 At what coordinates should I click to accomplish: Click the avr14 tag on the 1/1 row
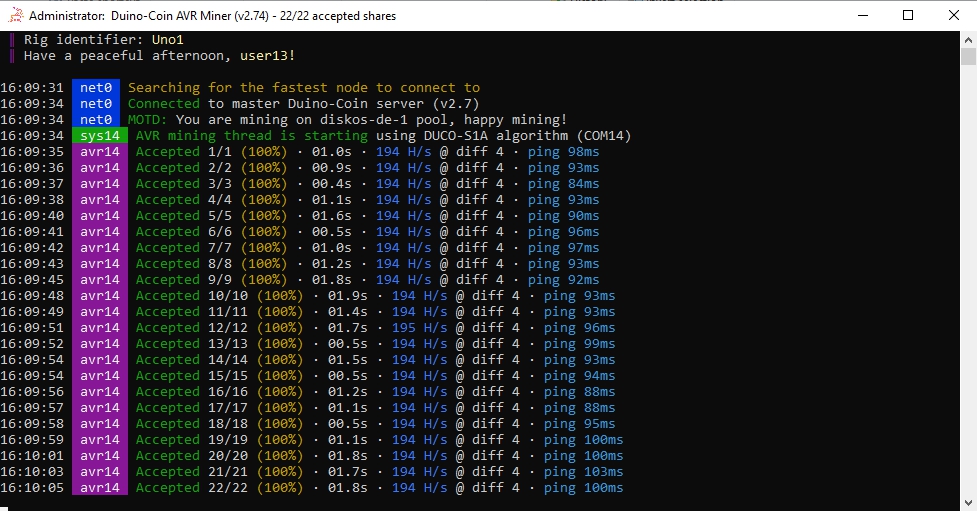[x=100, y=151]
